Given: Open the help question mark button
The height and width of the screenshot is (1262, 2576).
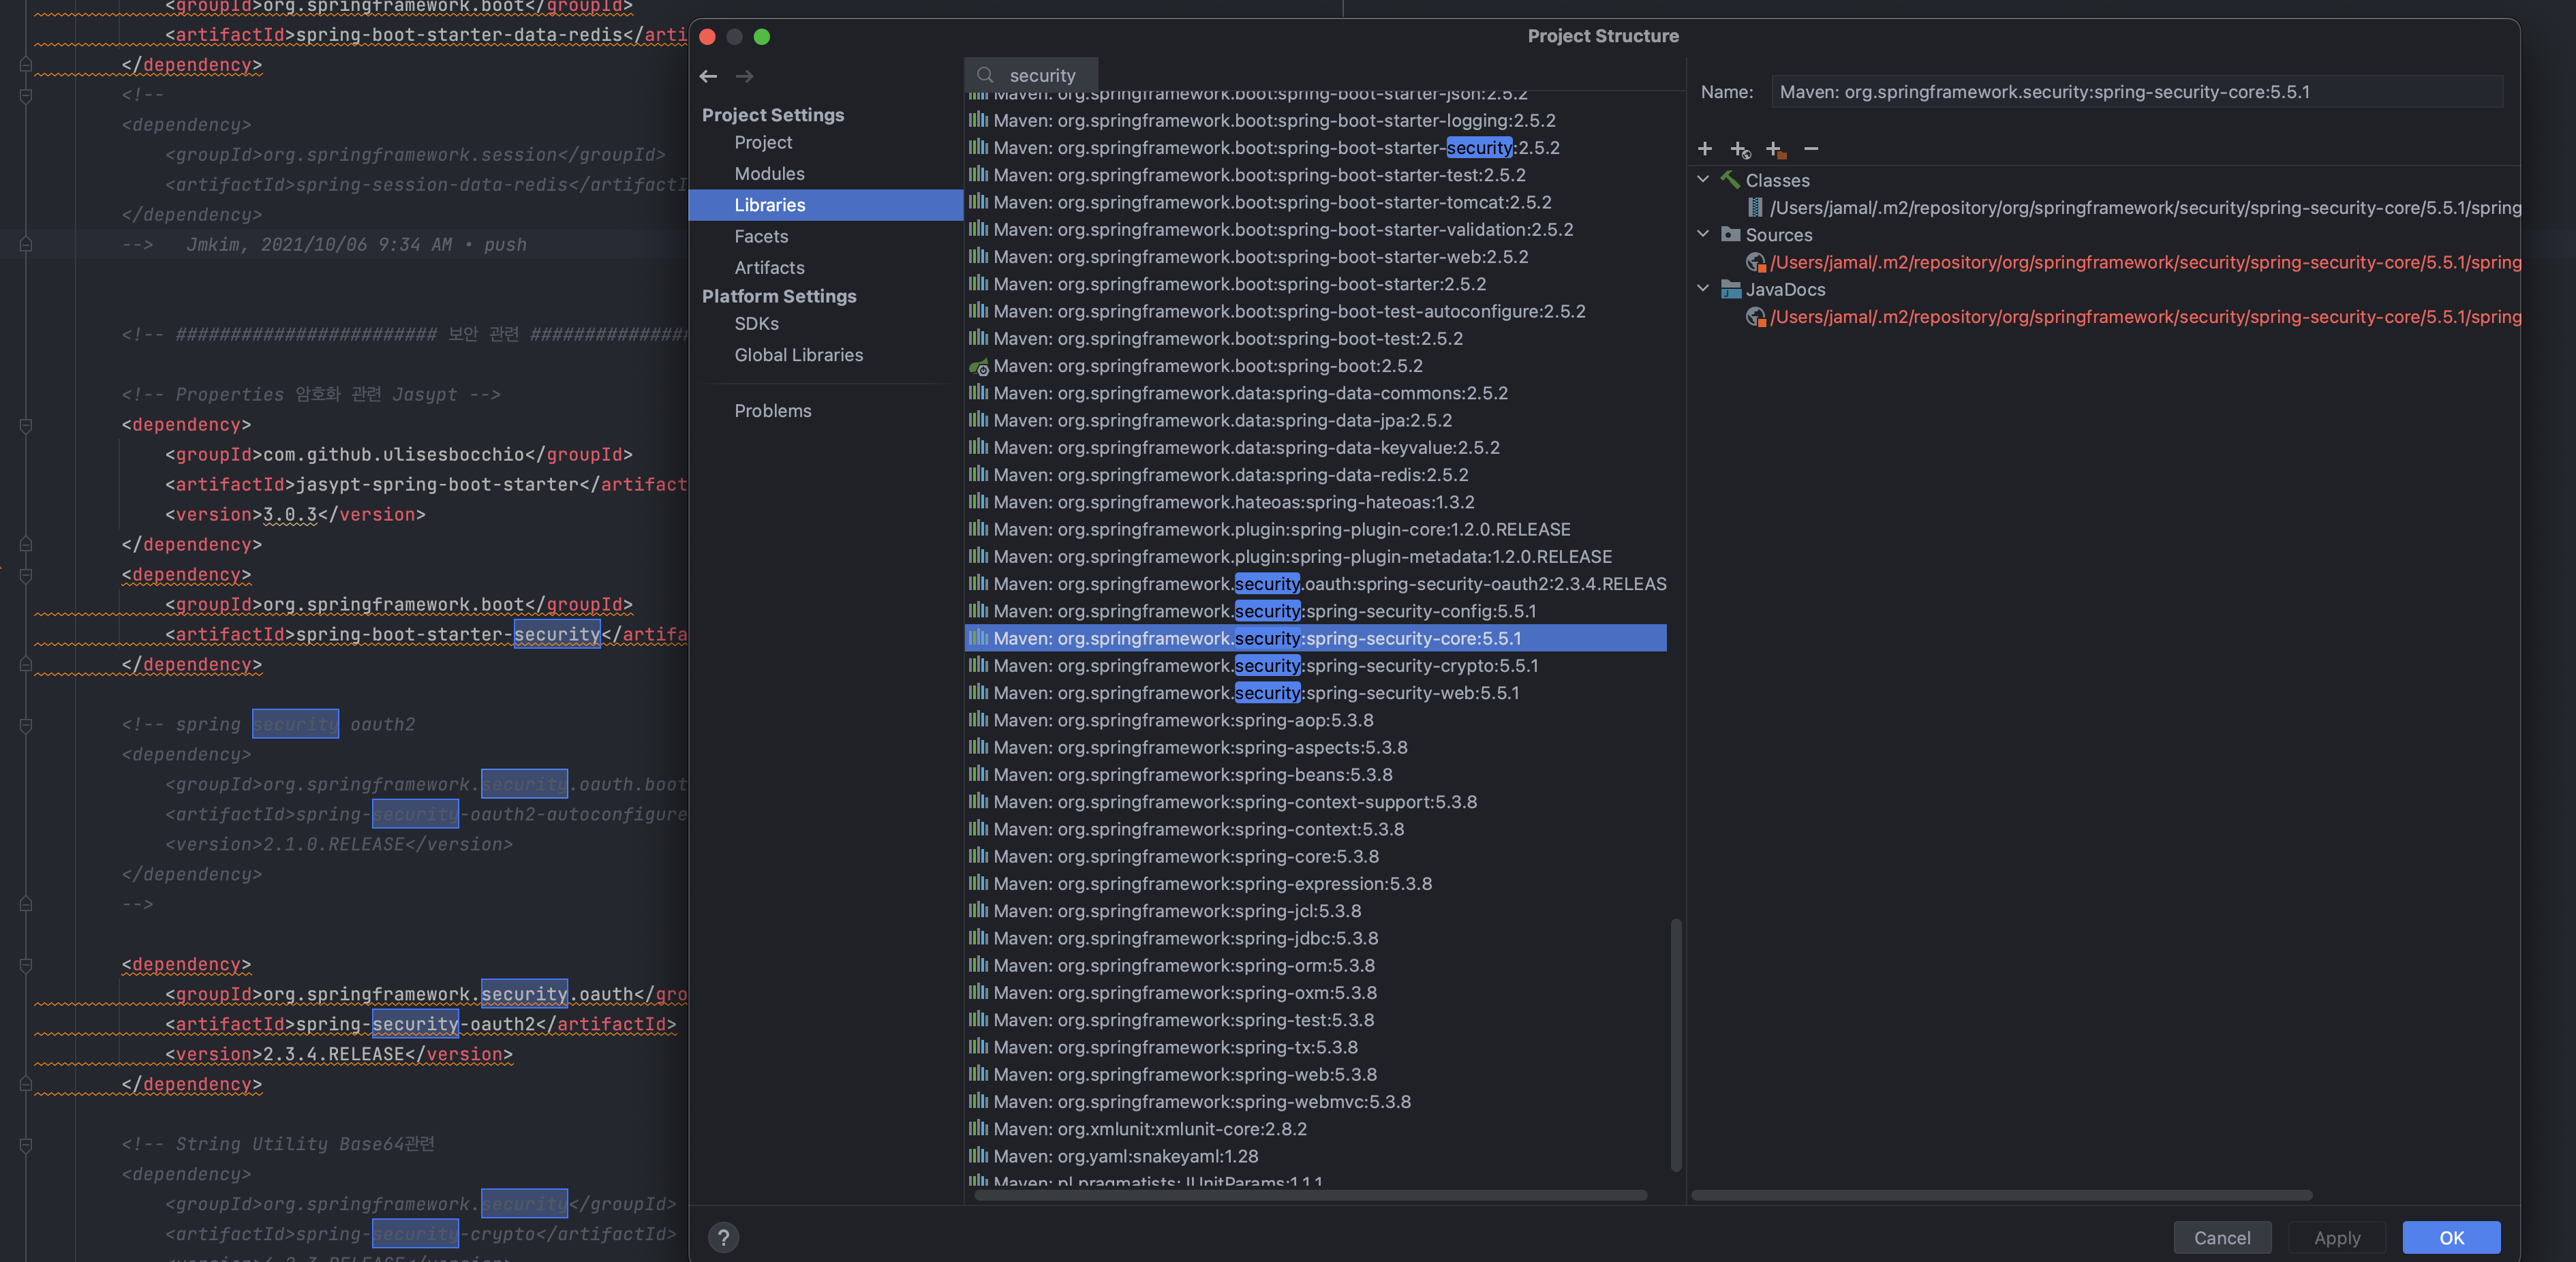Looking at the screenshot, I should pos(723,1238).
